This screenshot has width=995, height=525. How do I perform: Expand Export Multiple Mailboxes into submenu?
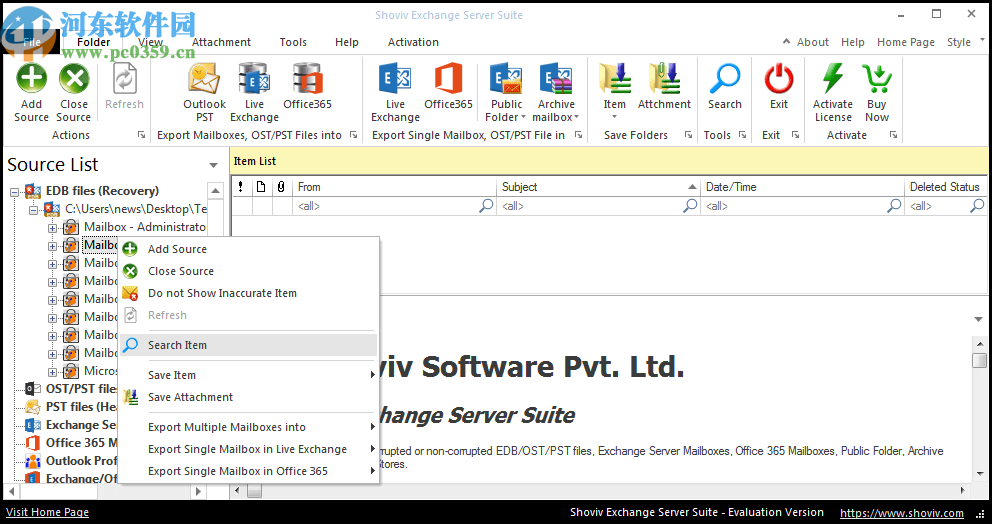click(372, 427)
